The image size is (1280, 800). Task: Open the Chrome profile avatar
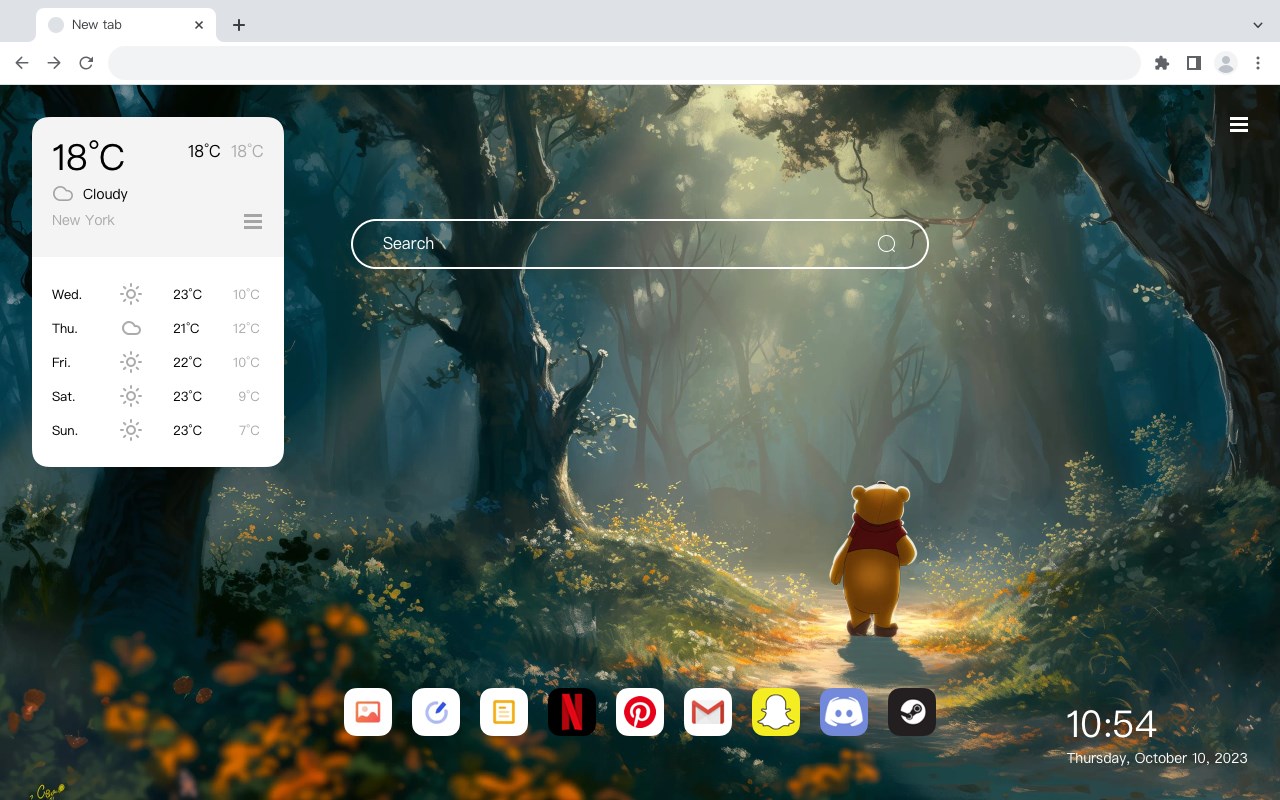(x=1226, y=63)
